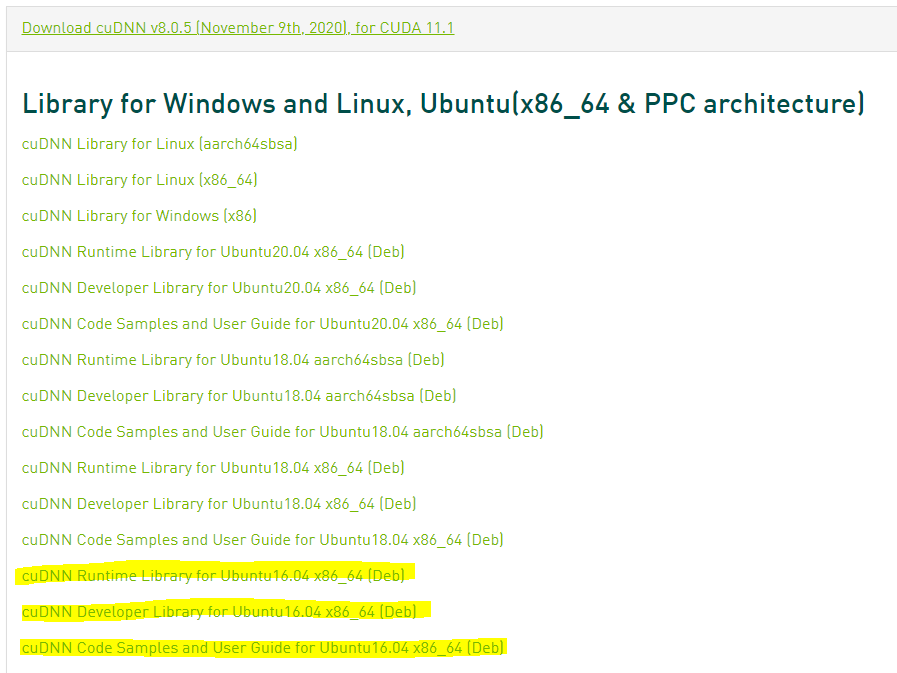Open Code Samples and User Guide Ubuntu18.04 aarch64sbsa

click(283, 432)
